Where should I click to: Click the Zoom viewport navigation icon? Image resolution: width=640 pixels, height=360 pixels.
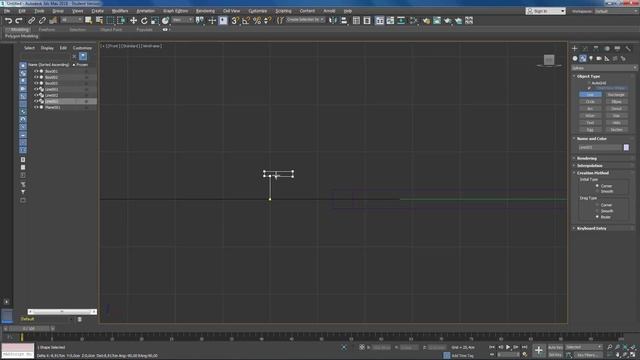tap(610, 347)
